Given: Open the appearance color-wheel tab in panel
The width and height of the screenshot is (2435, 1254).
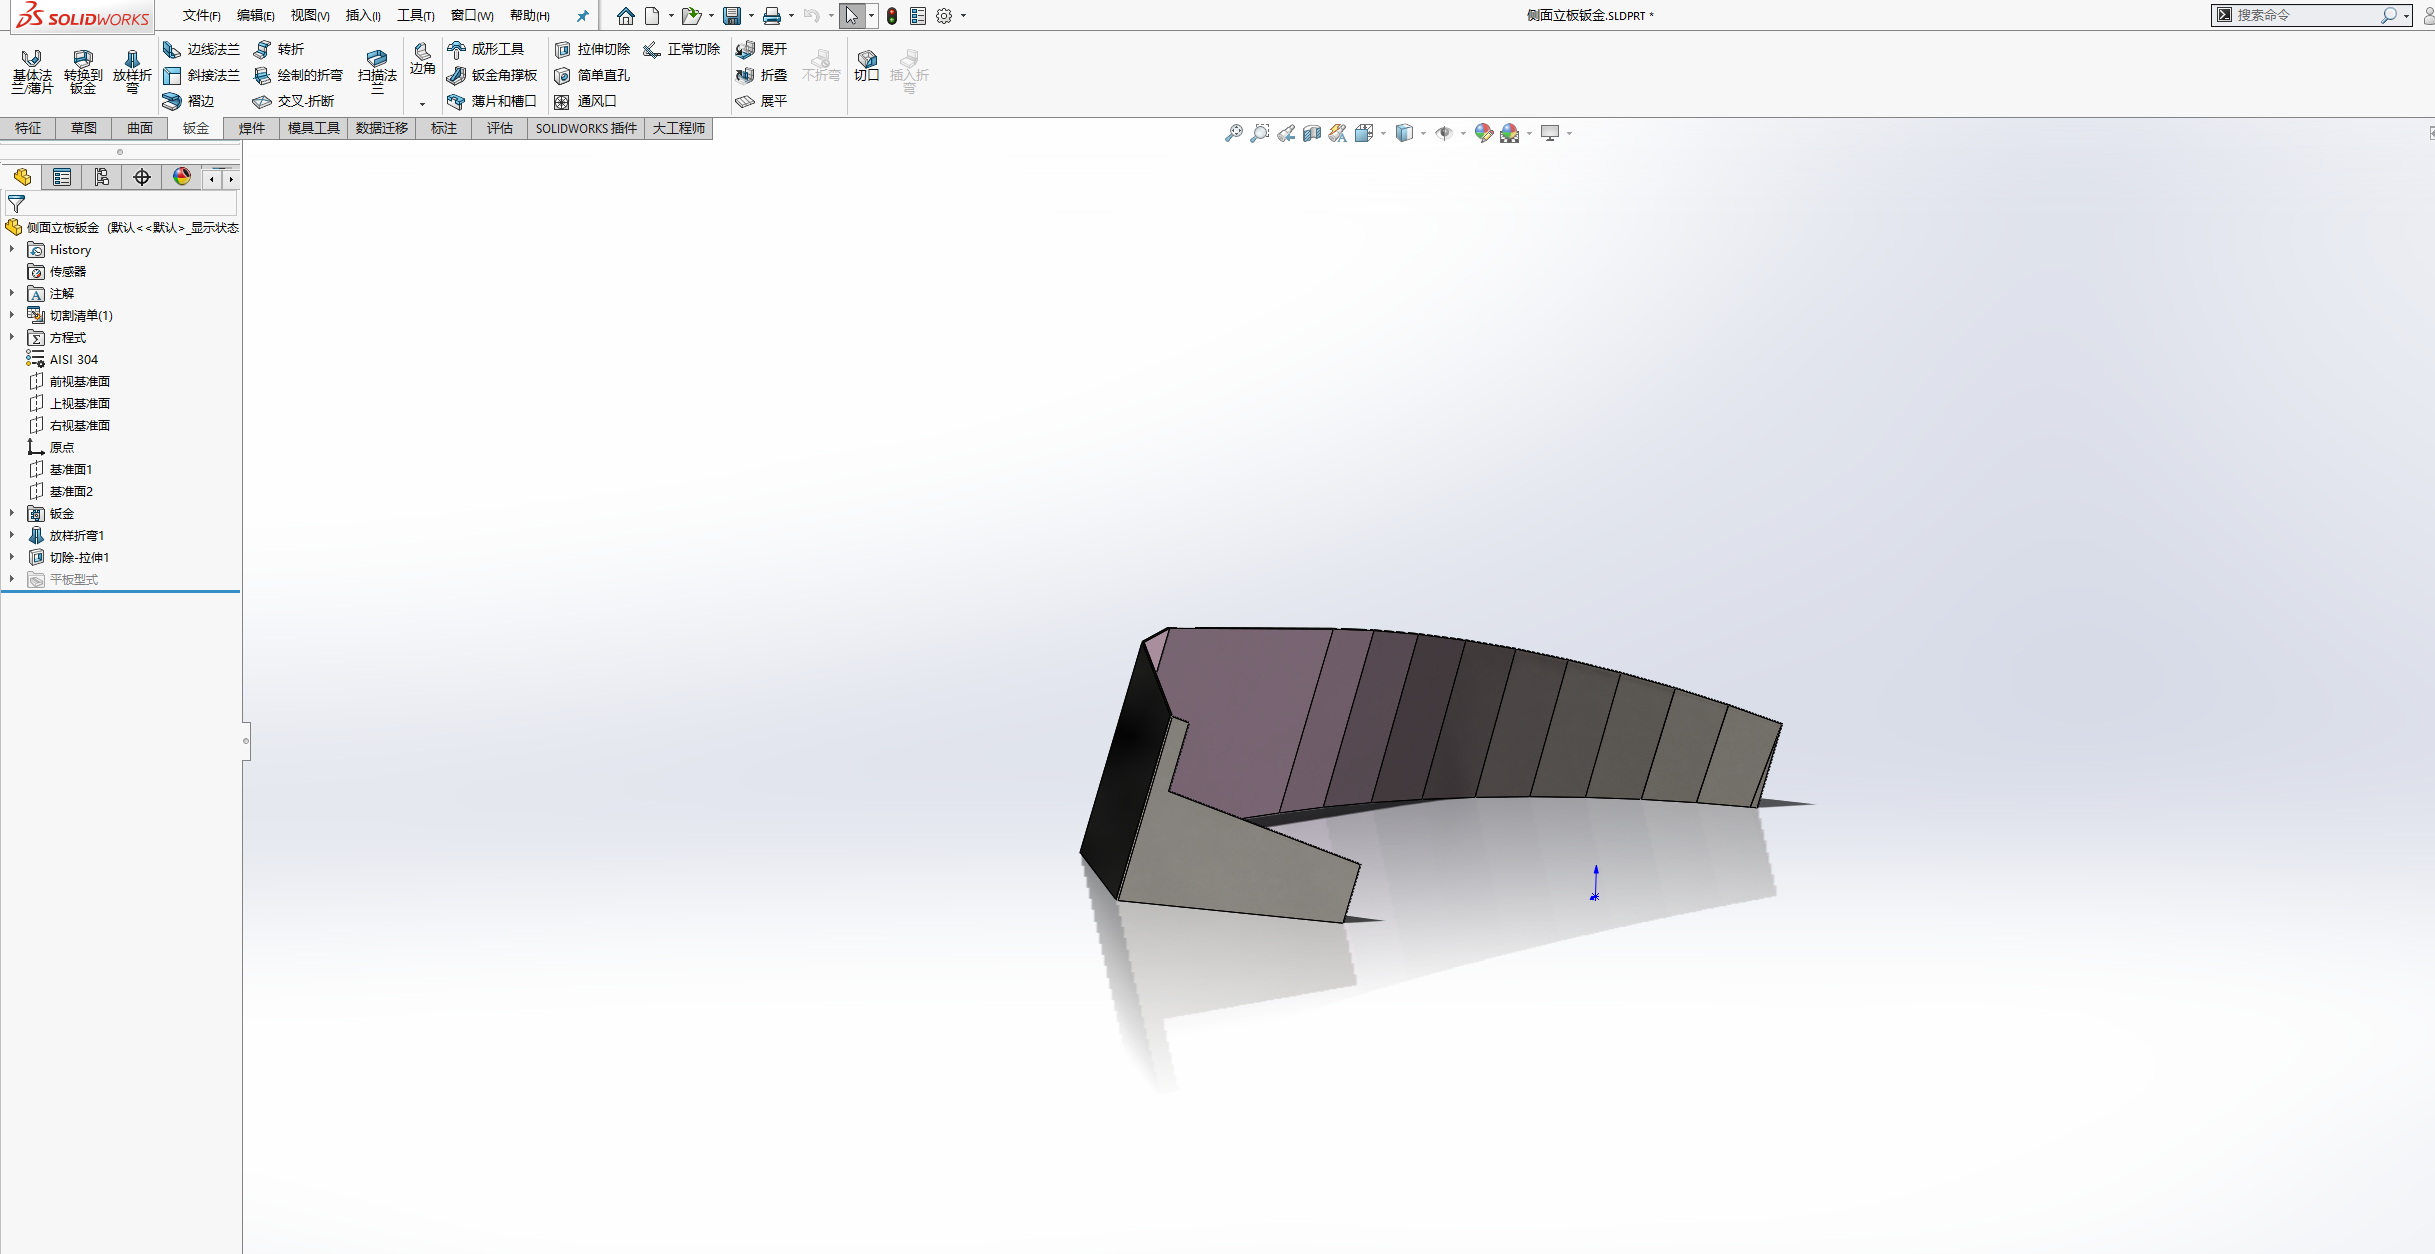Looking at the screenshot, I should 182,177.
